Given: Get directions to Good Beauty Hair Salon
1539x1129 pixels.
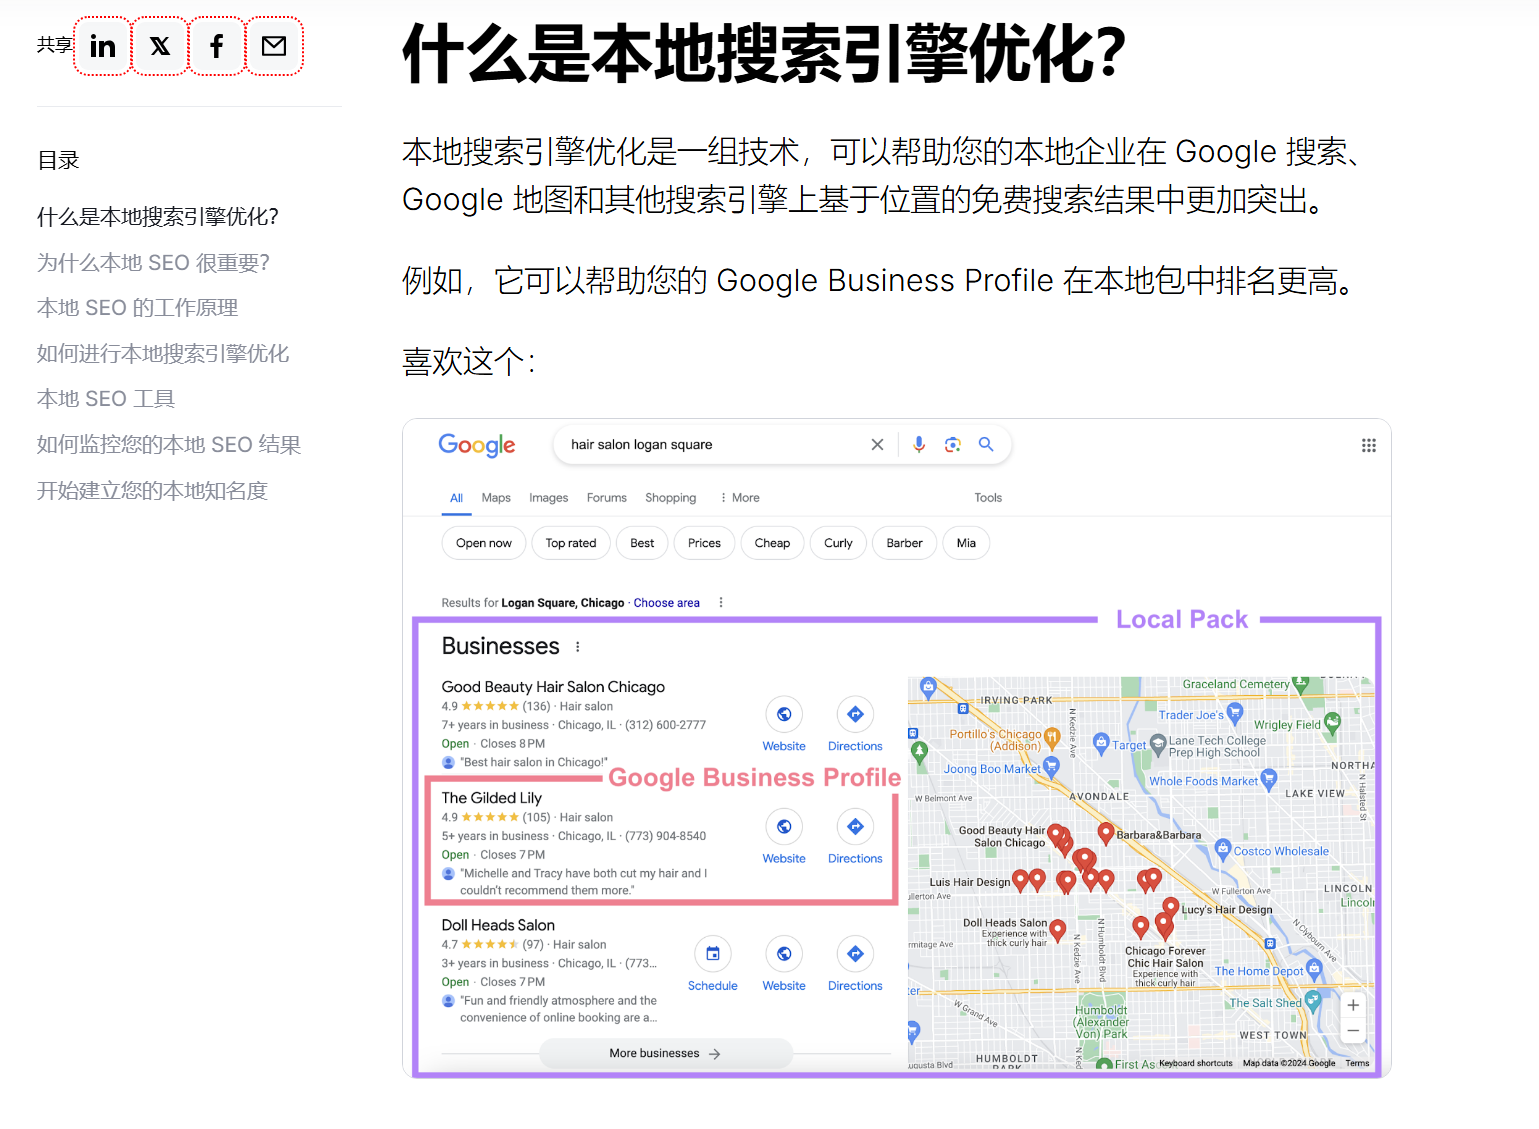Looking at the screenshot, I should (855, 714).
